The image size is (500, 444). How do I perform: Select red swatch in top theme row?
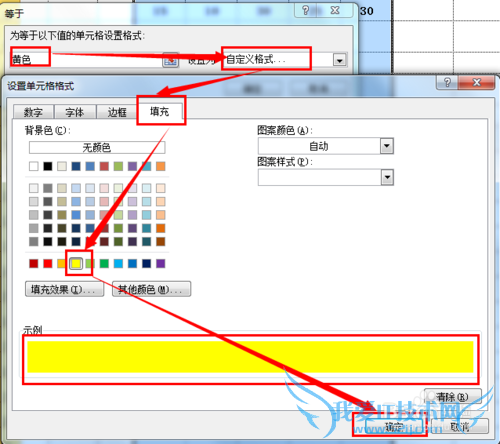pos(104,166)
